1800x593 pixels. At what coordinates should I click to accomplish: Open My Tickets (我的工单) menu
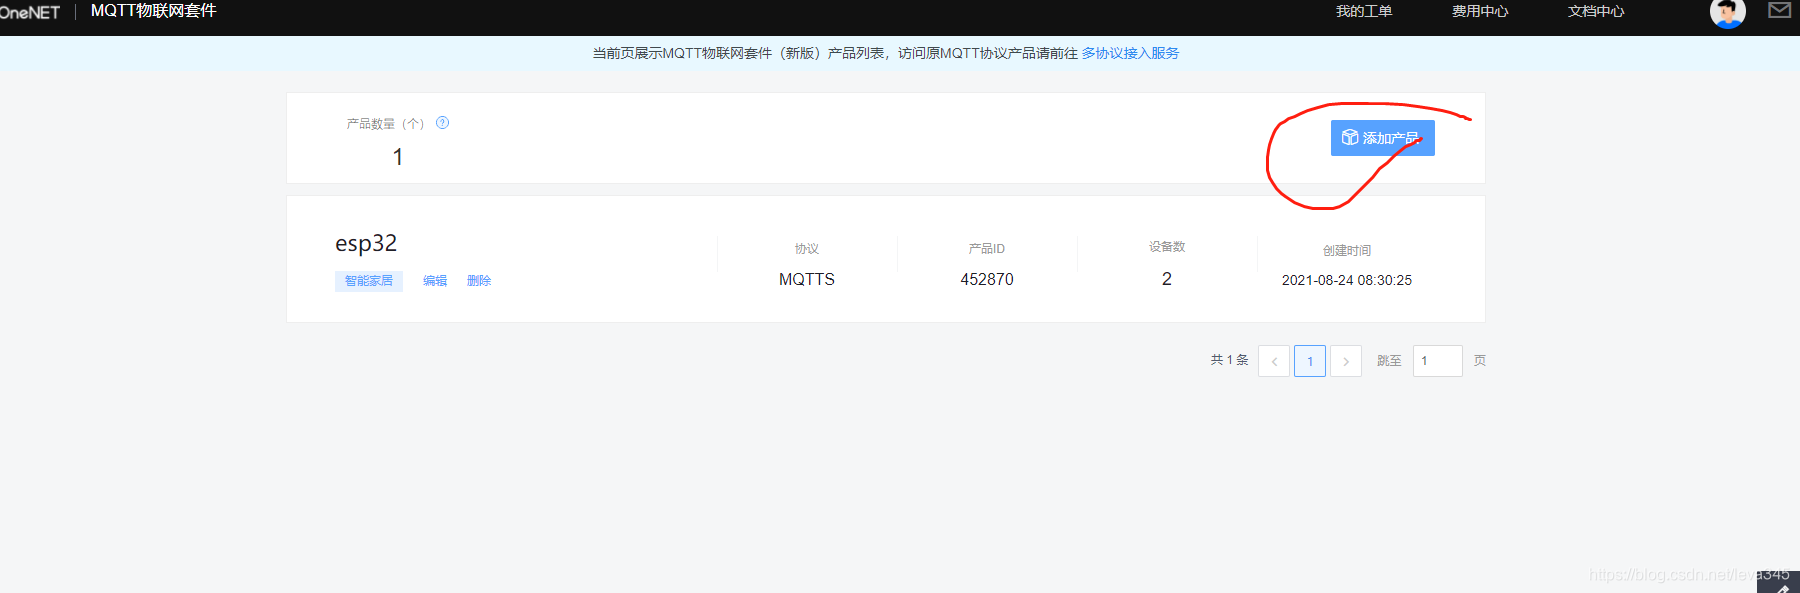coord(1364,11)
